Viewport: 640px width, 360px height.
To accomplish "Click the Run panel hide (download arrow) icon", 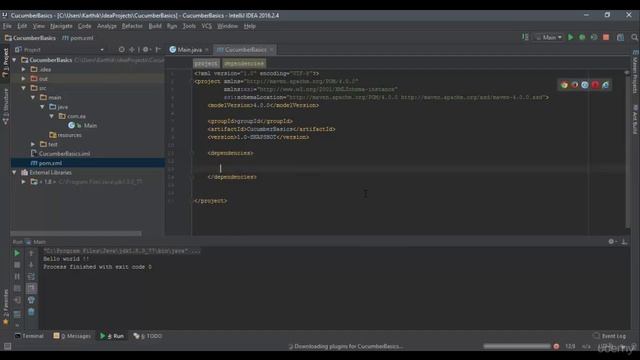I will [624, 242].
